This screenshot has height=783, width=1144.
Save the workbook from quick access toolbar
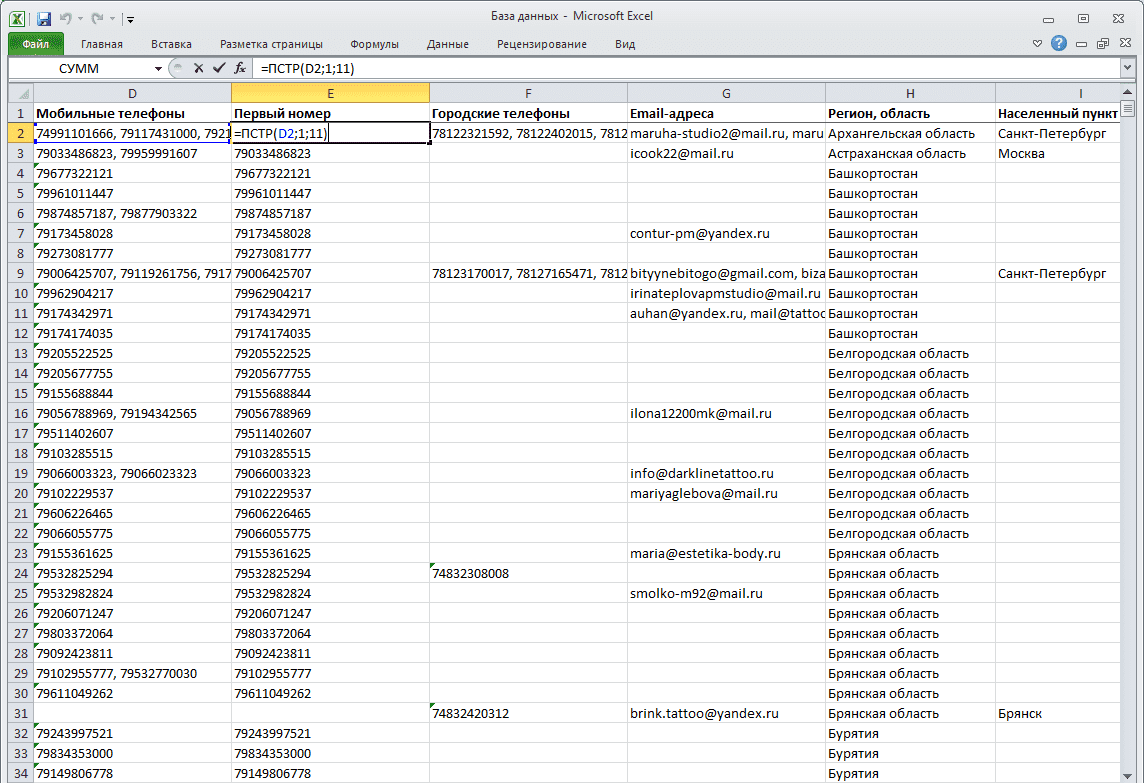click(x=44, y=18)
